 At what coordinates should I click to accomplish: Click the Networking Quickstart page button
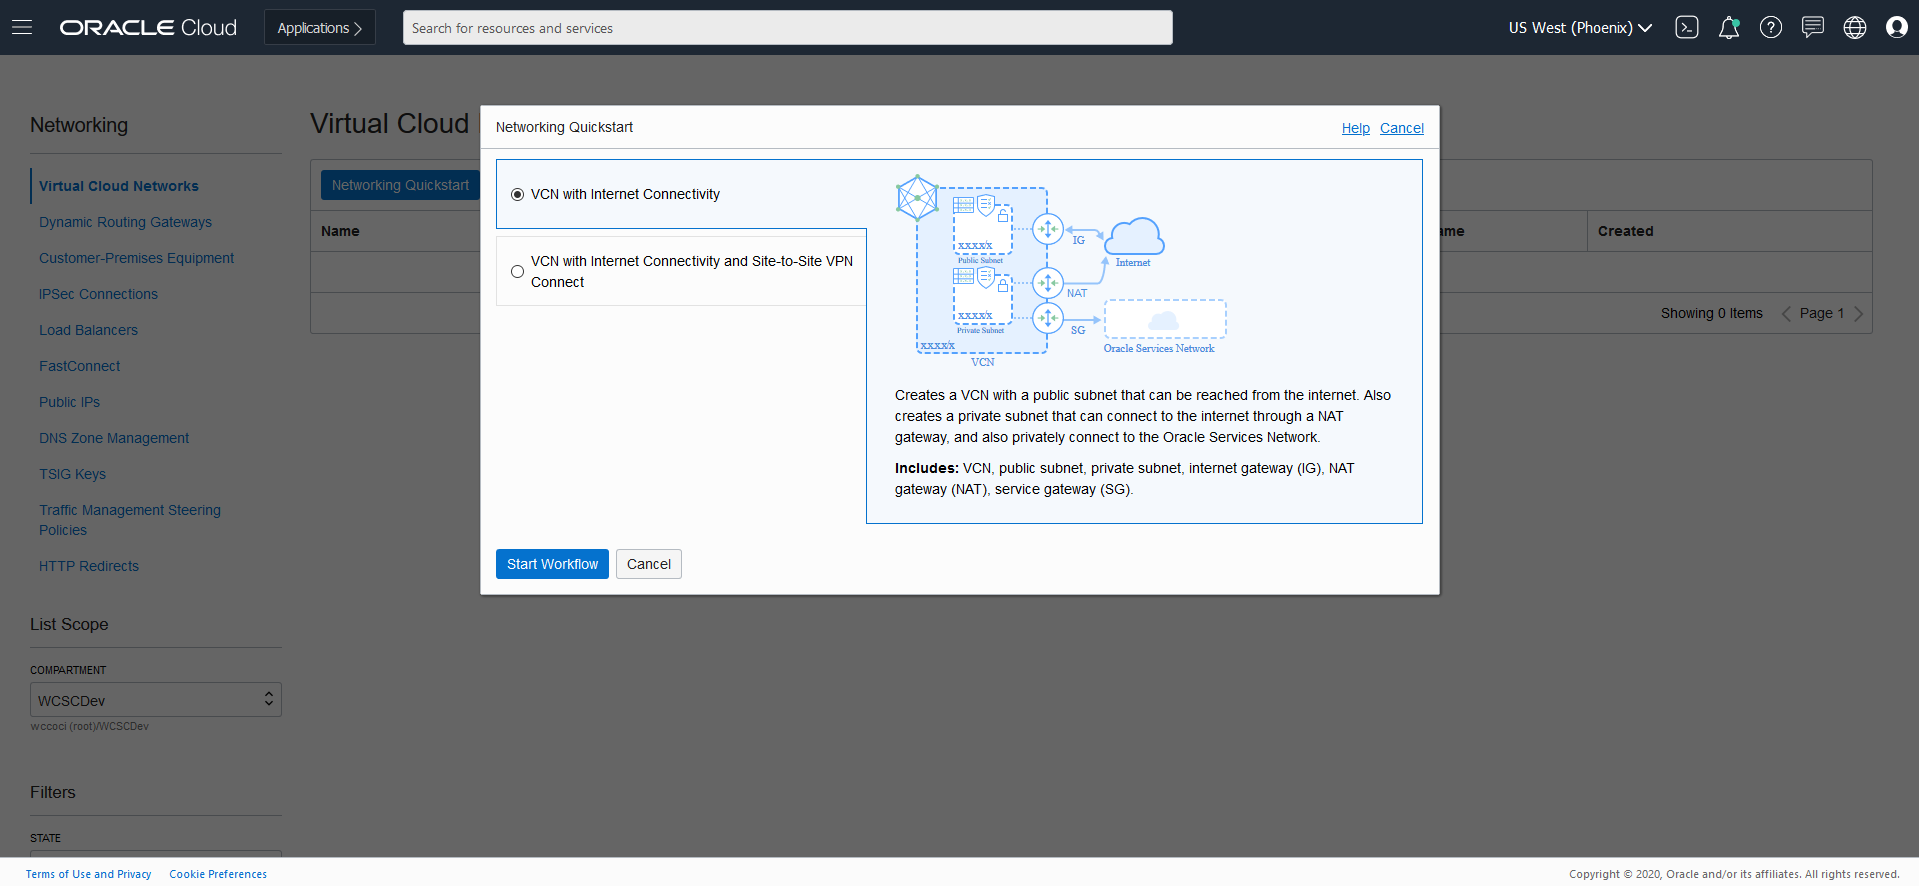[400, 185]
